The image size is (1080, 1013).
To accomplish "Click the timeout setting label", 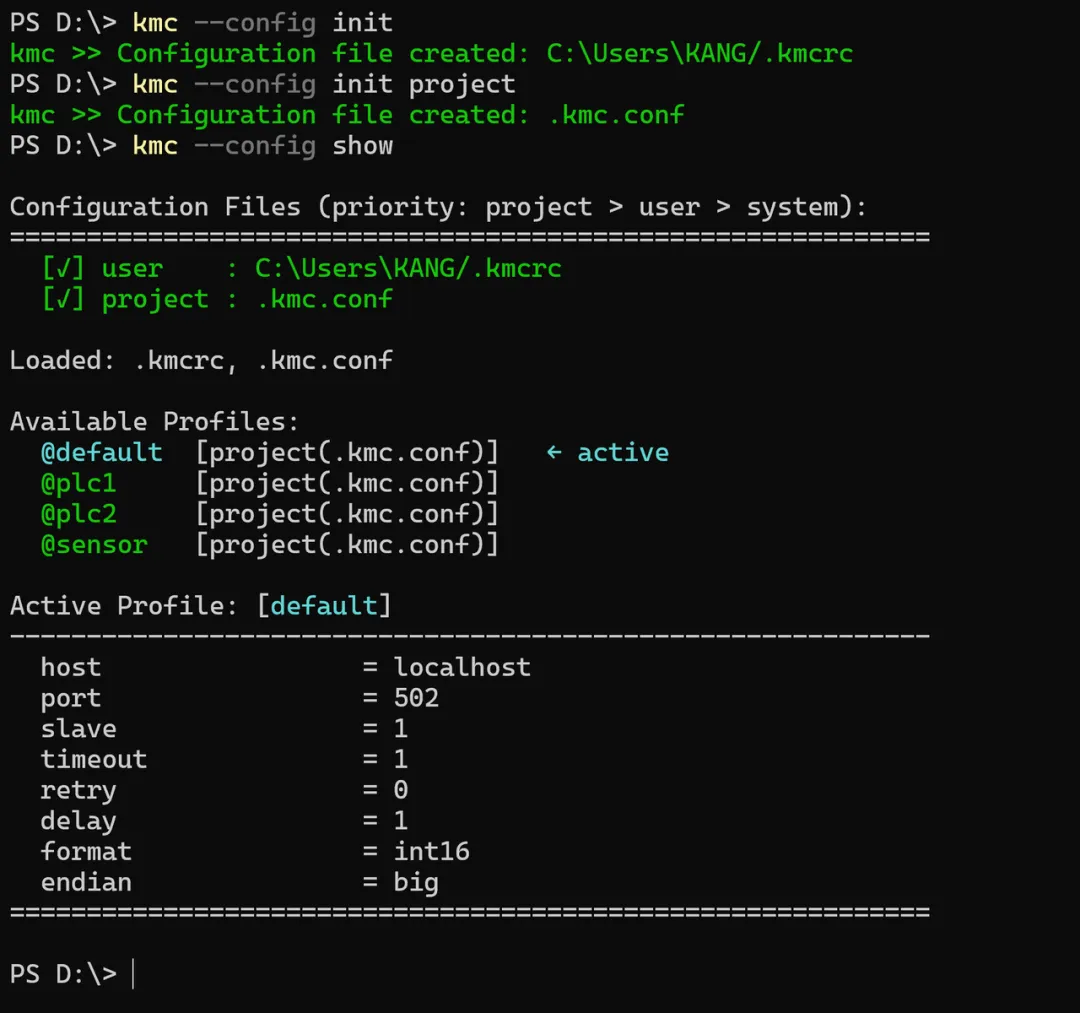I will [x=93, y=759].
